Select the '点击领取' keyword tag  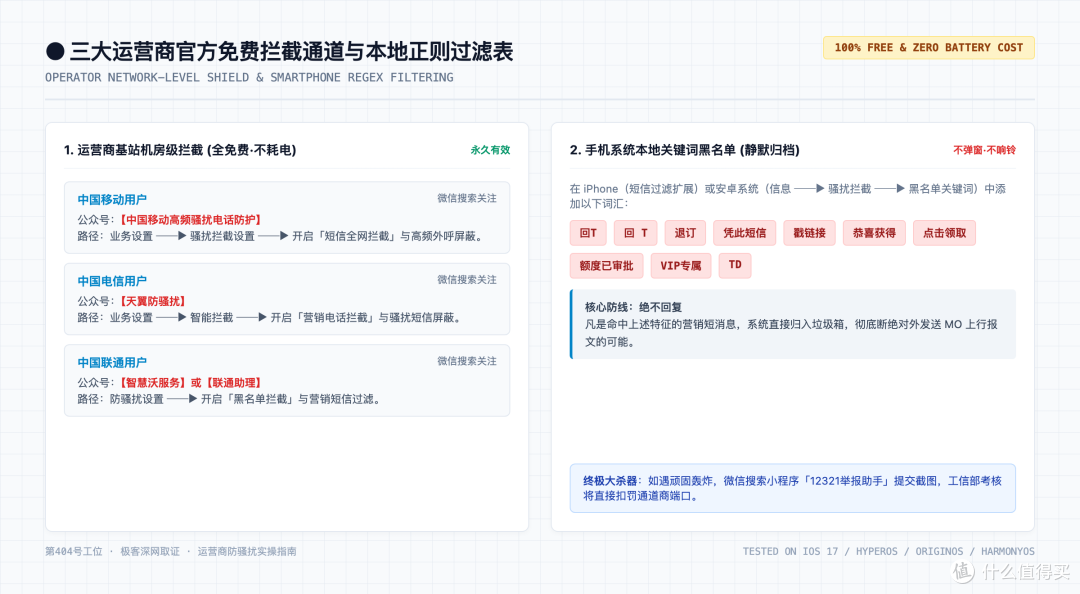944,233
